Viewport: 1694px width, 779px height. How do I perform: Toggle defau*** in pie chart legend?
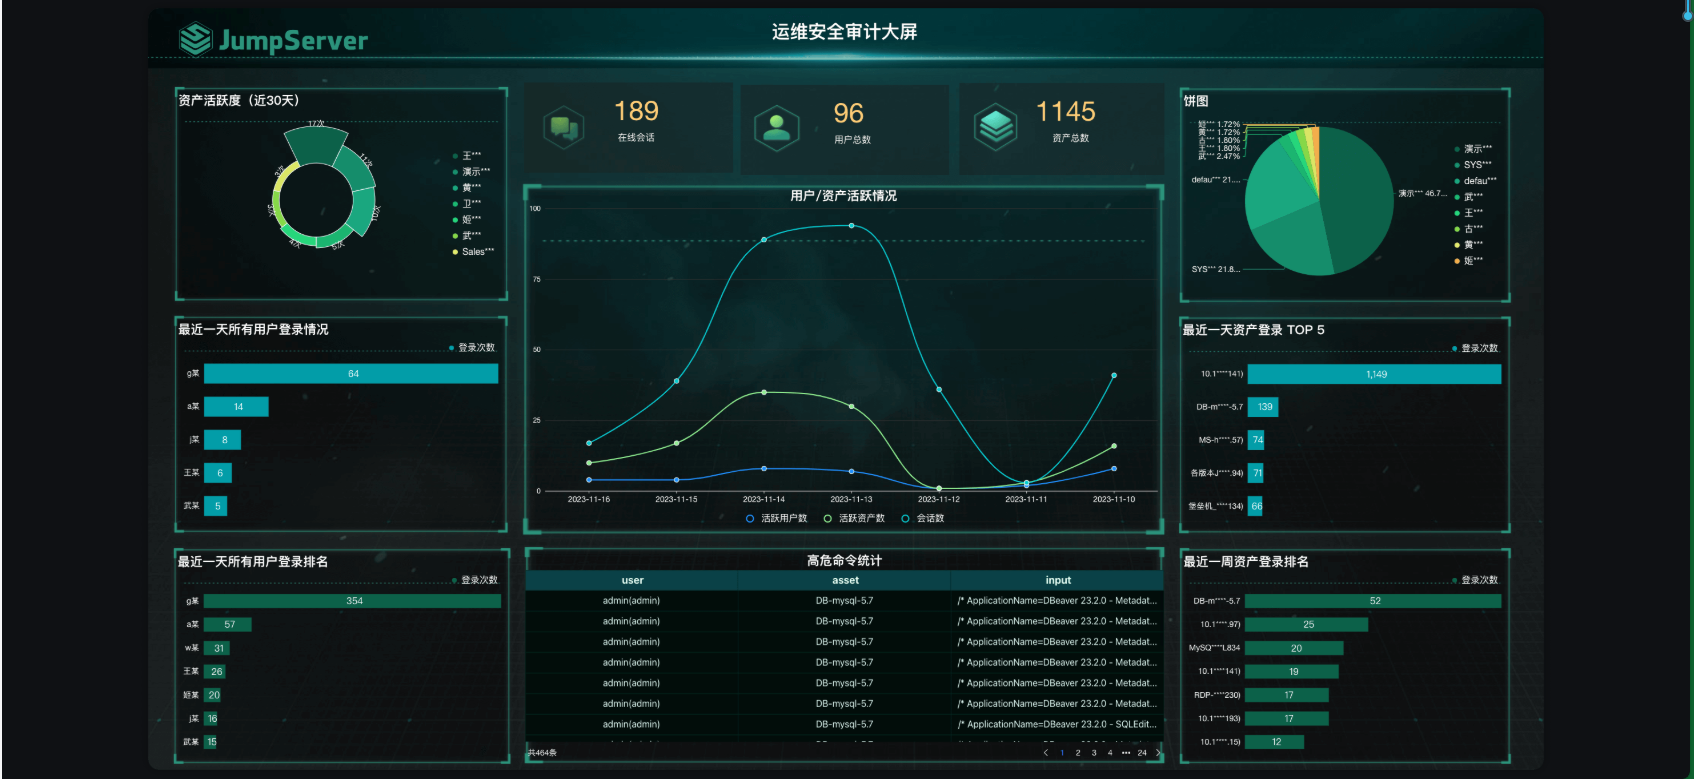click(1476, 181)
